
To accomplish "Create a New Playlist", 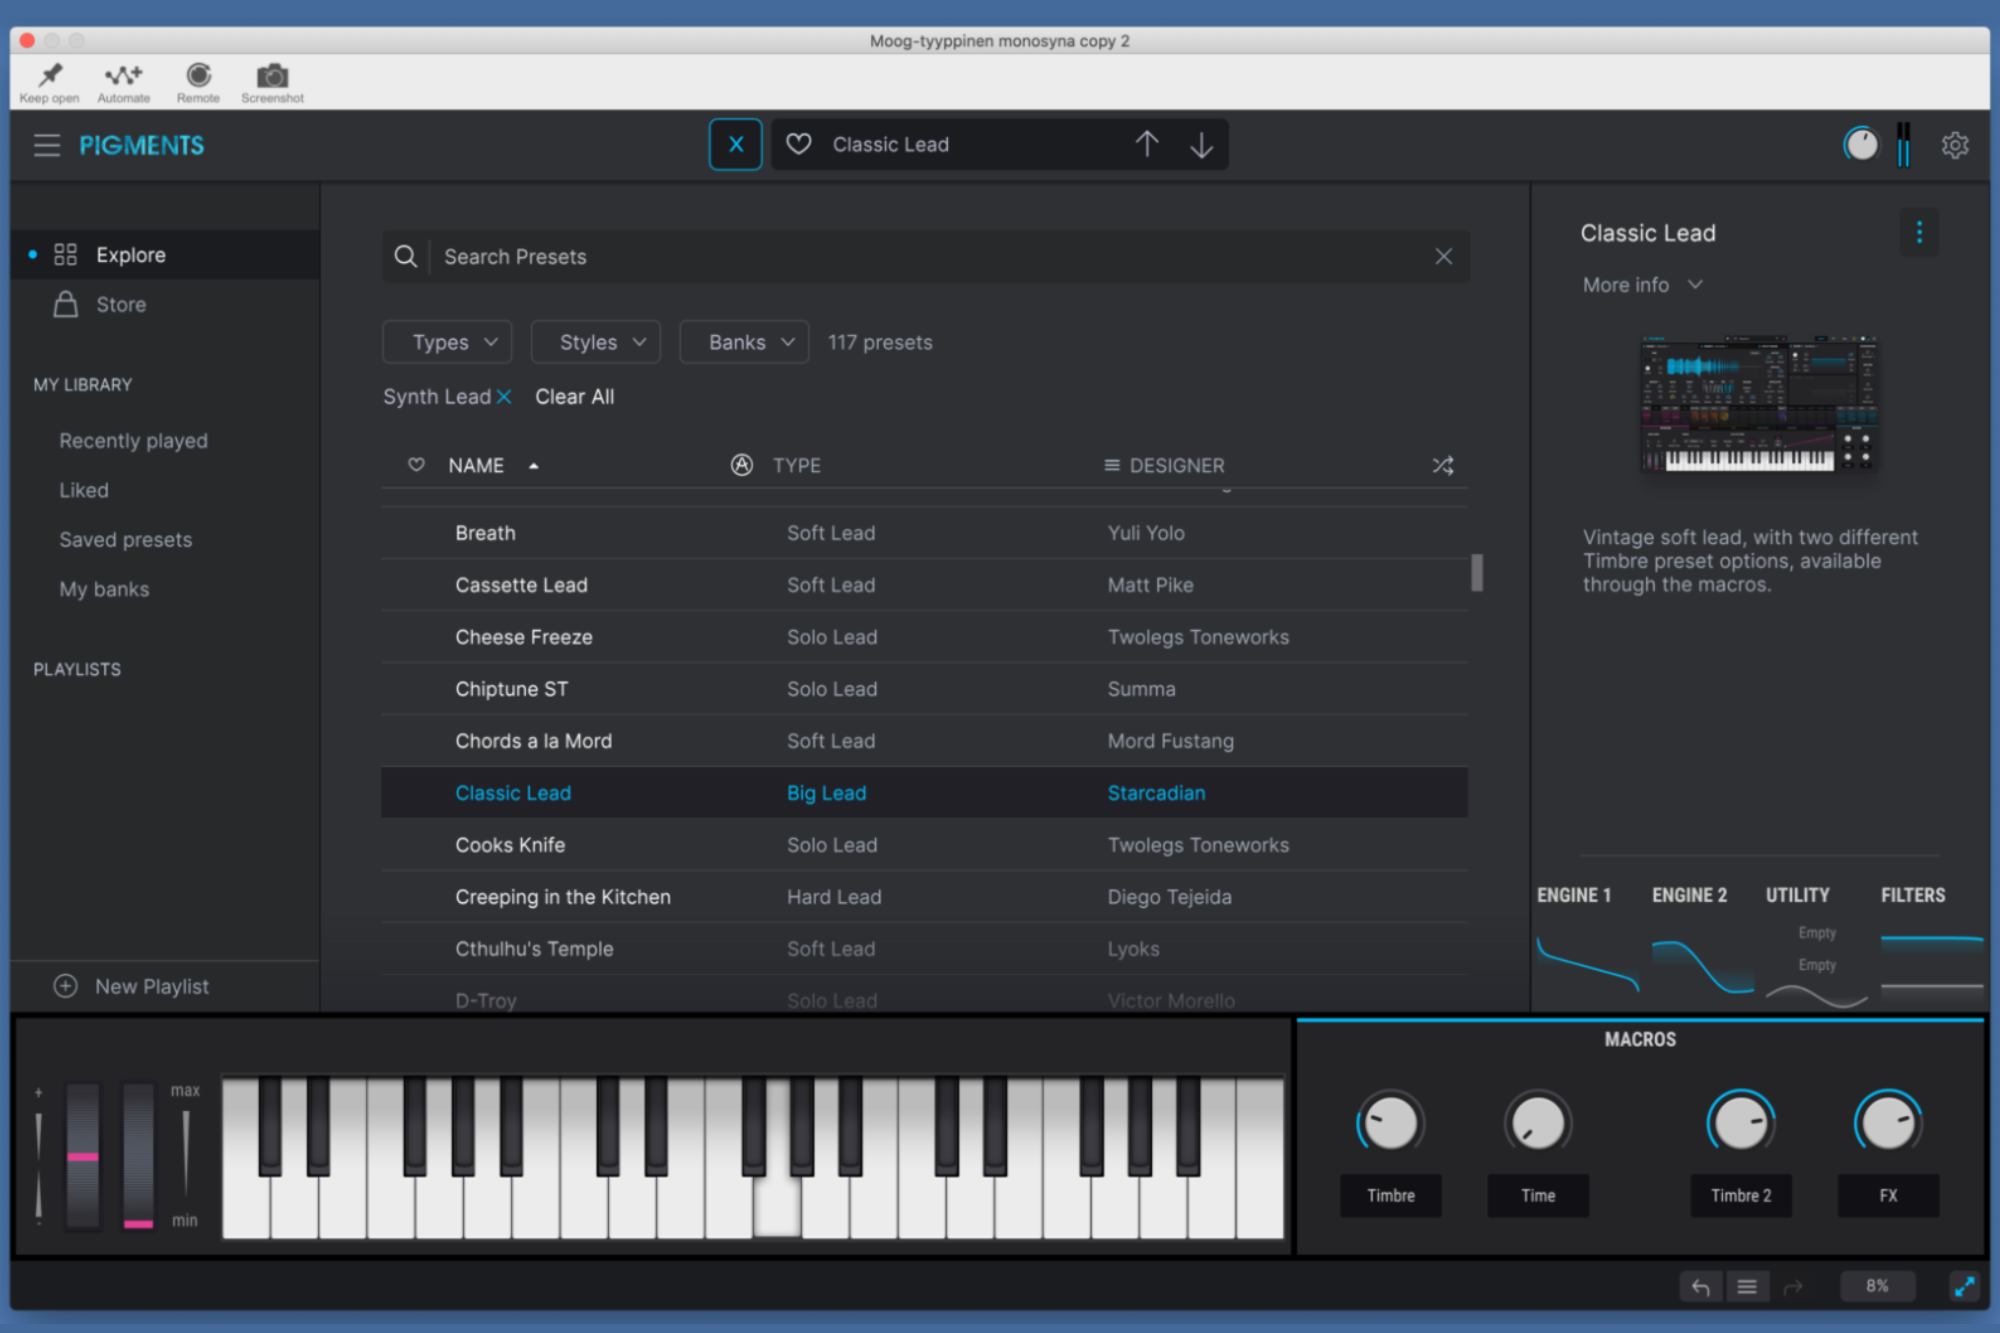I will [x=131, y=986].
